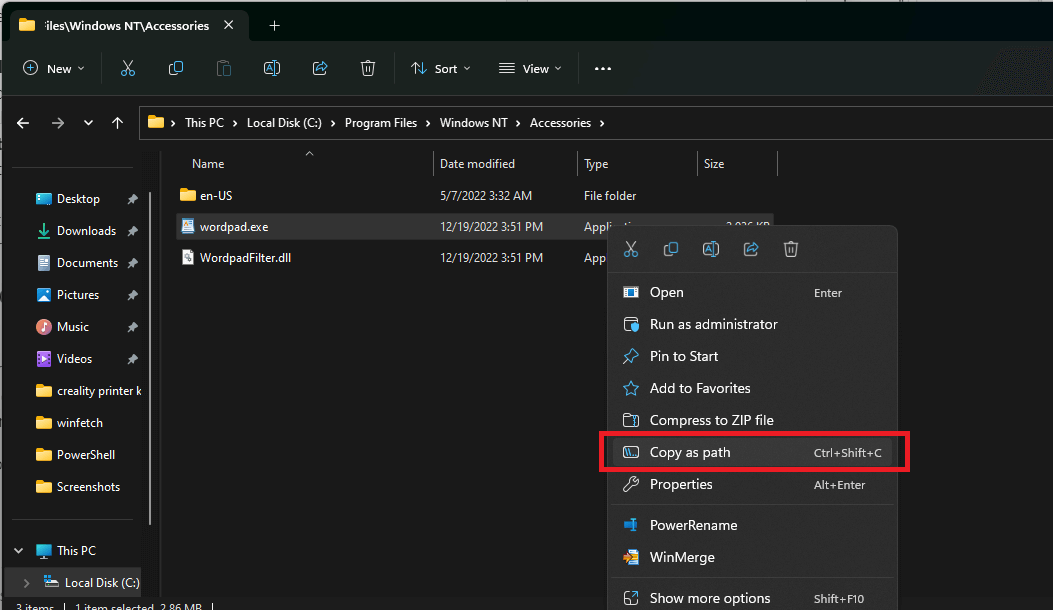Sort by the Date modified column header
1053x610 pixels.
click(477, 164)
